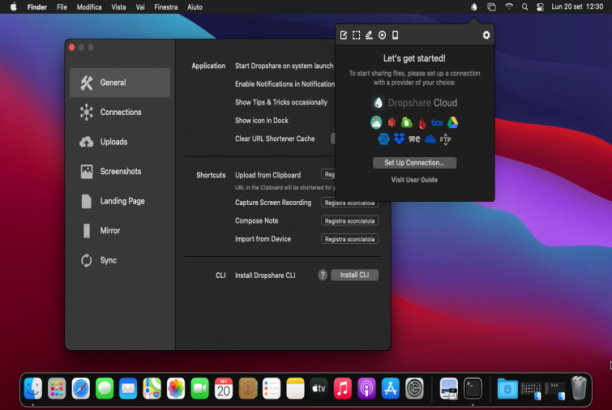Close the Dropshare preferences window

point(72,48)
